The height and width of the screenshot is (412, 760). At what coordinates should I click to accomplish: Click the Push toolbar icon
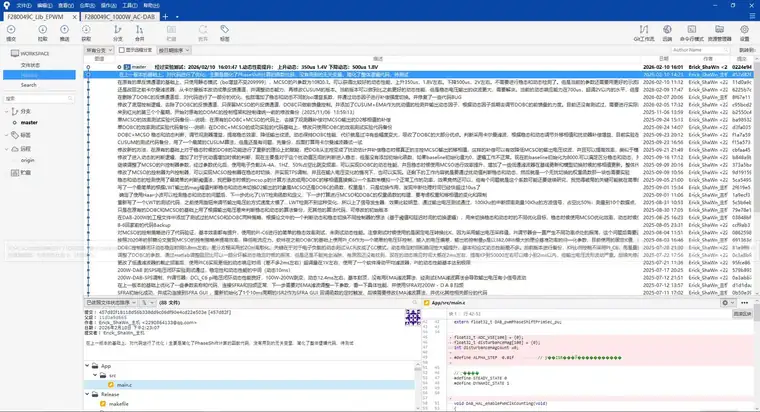click(x=64, y=32)
